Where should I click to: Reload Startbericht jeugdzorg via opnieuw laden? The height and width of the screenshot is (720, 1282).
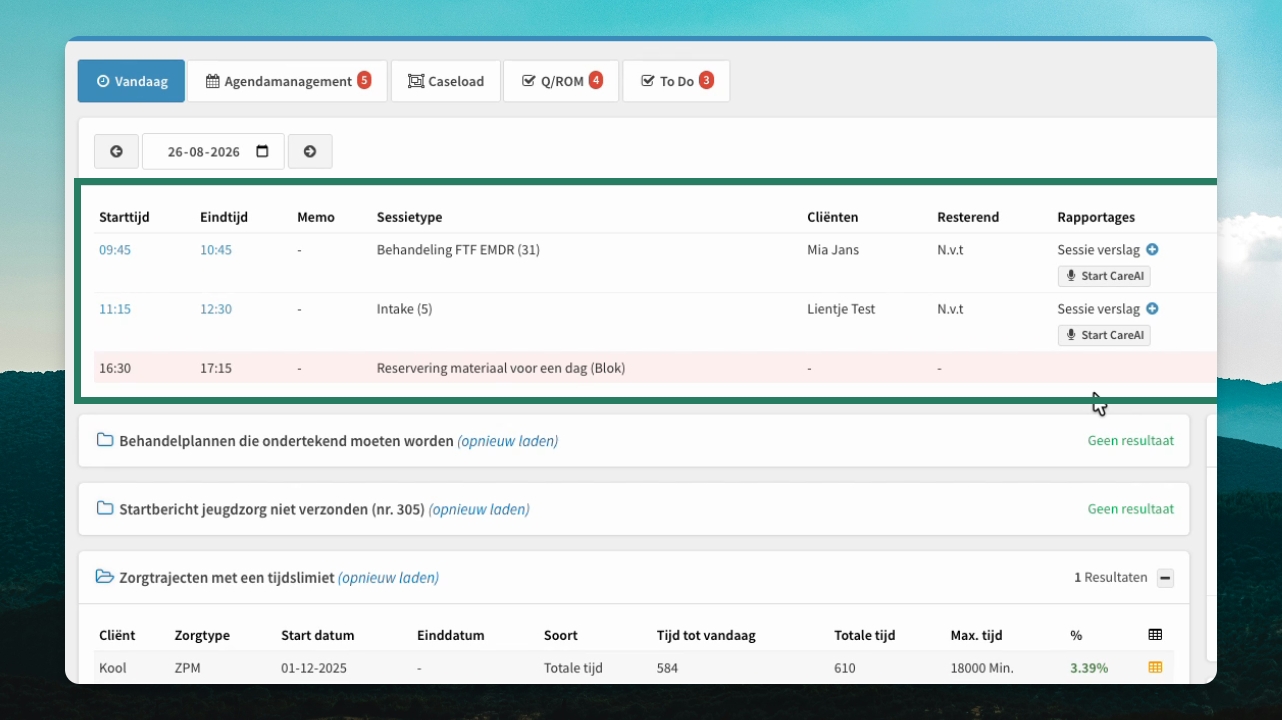[x=479, y=509]
